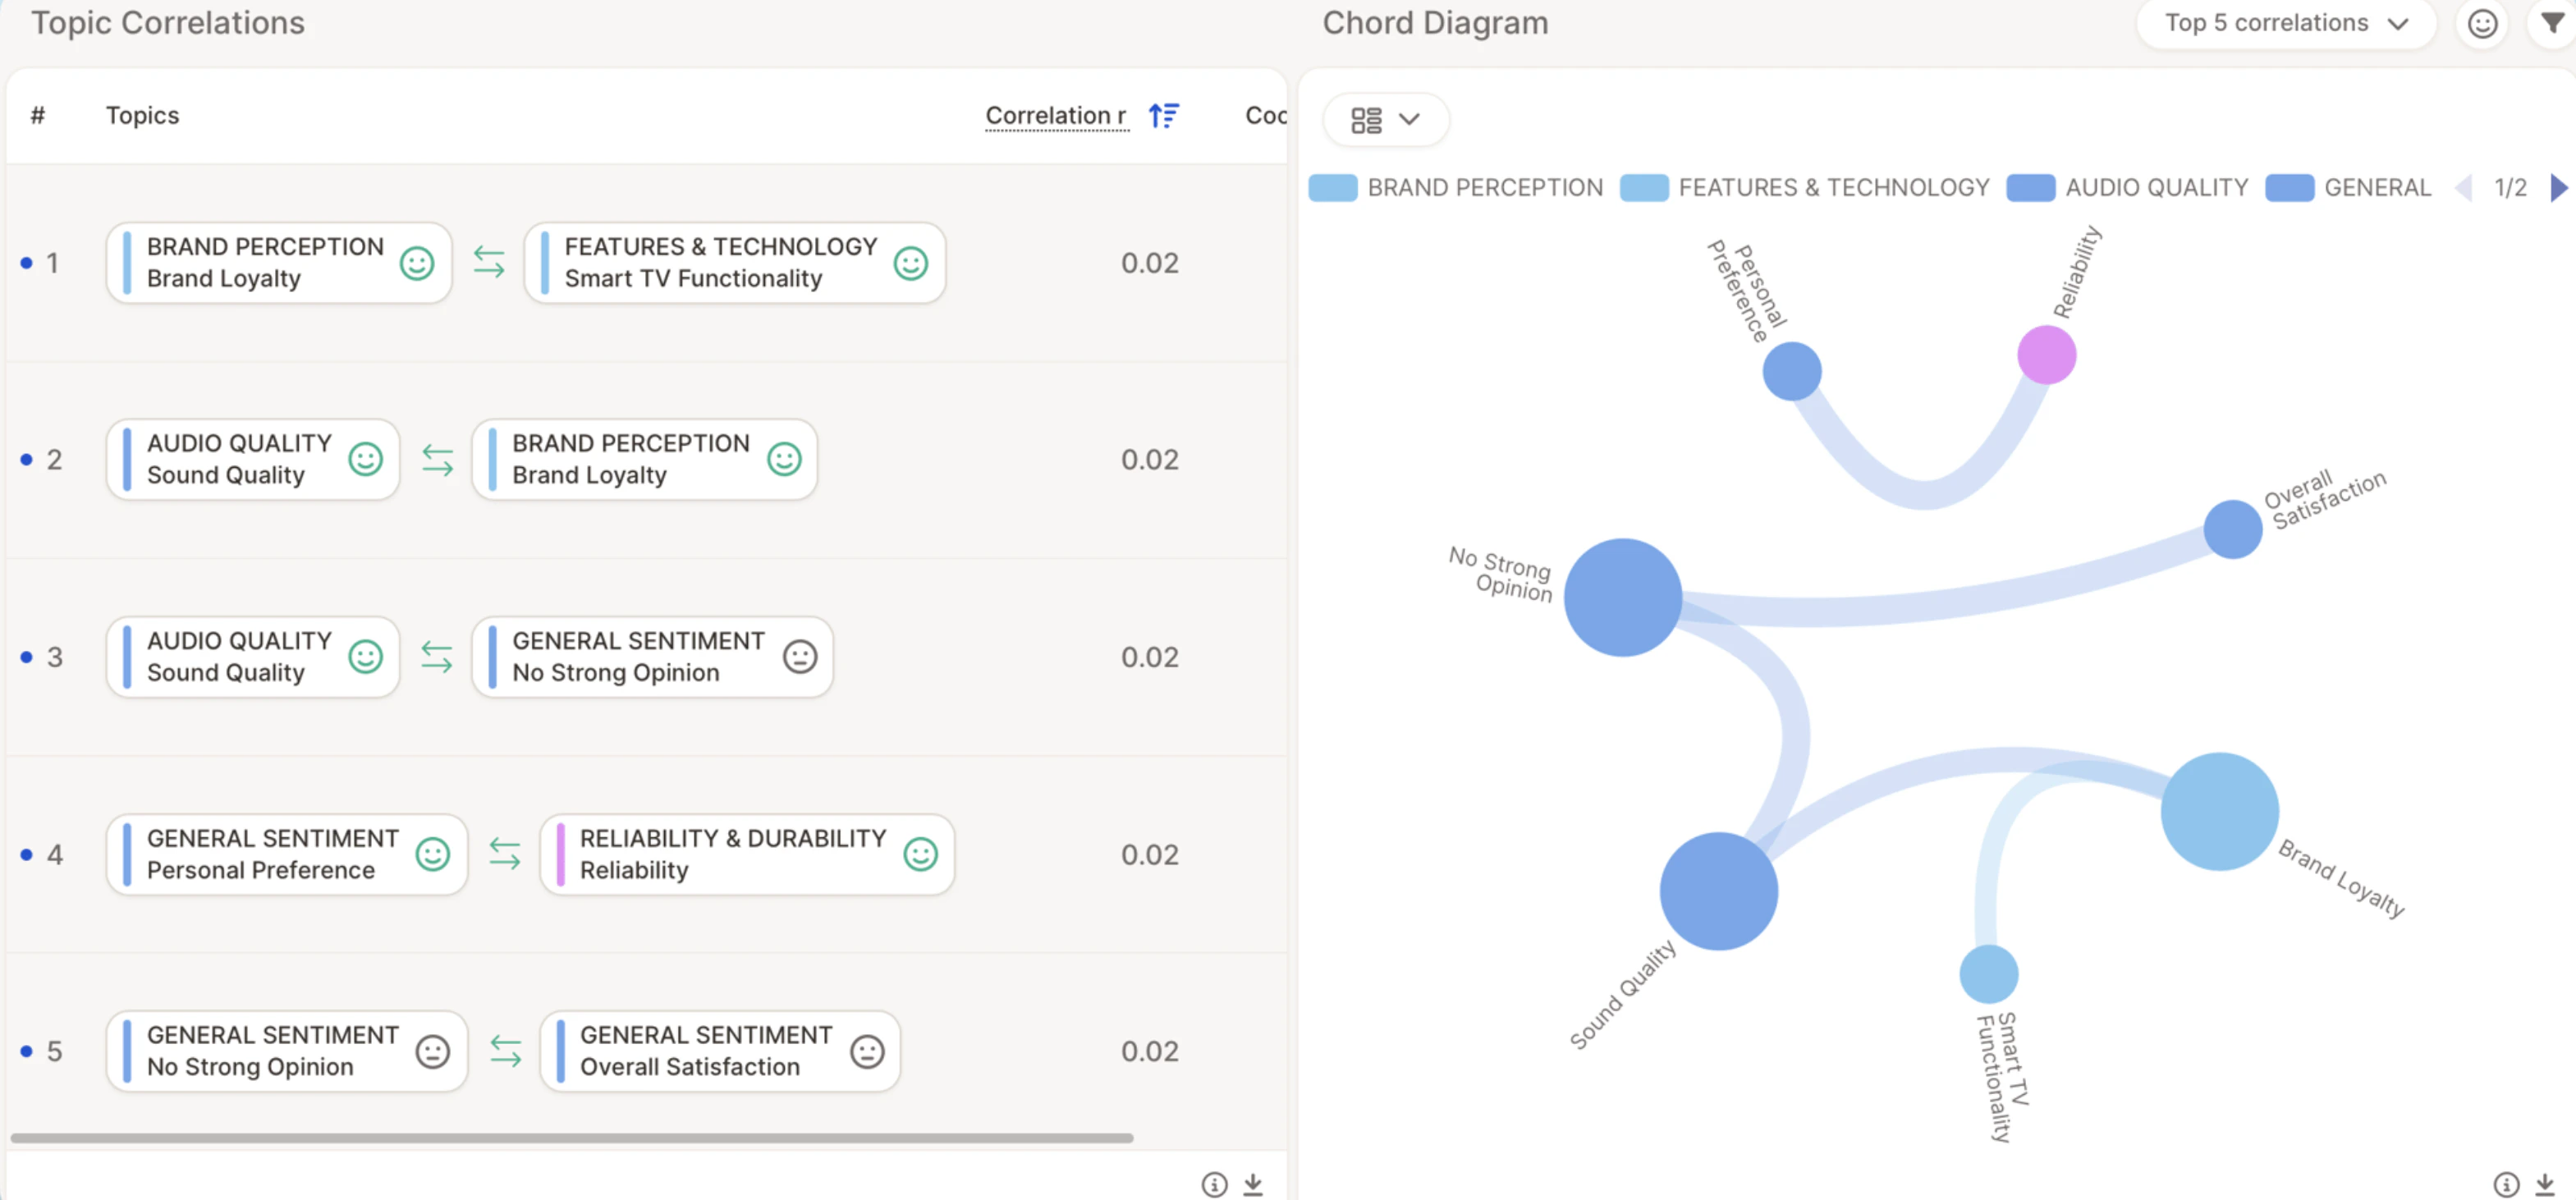2576x1200 pixels.
Task: Click row 3 Sound Quality smiley icon
Action: (x=365, y=657)
